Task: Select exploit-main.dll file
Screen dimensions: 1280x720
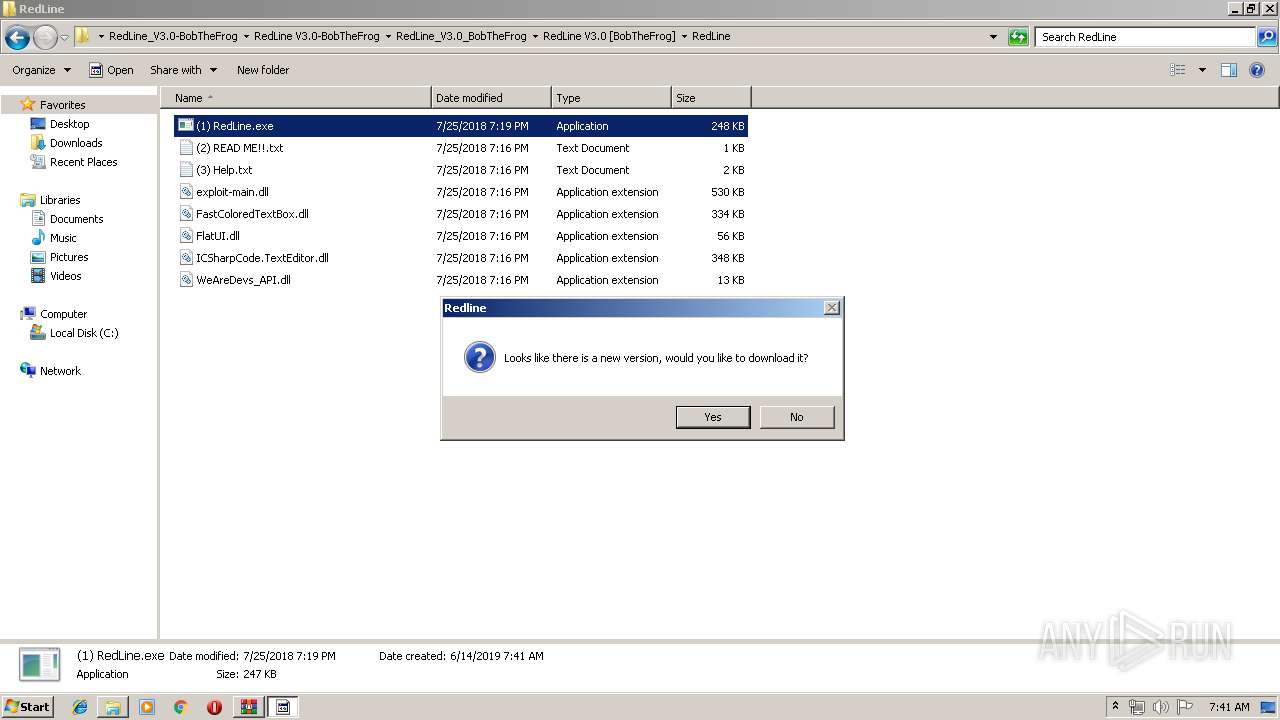Action: click(x=461, y=192)
